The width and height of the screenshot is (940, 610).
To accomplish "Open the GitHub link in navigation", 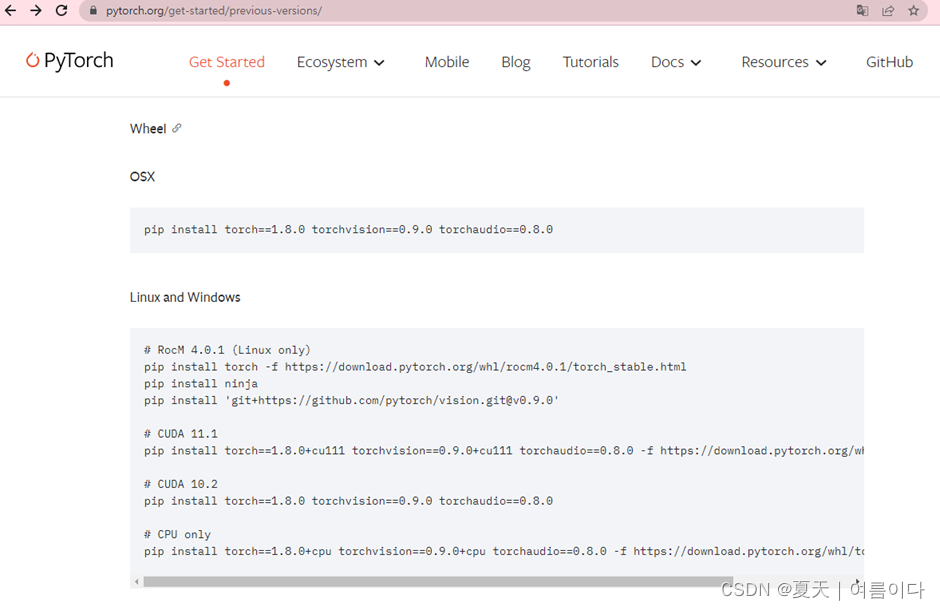I will point(889,62).
